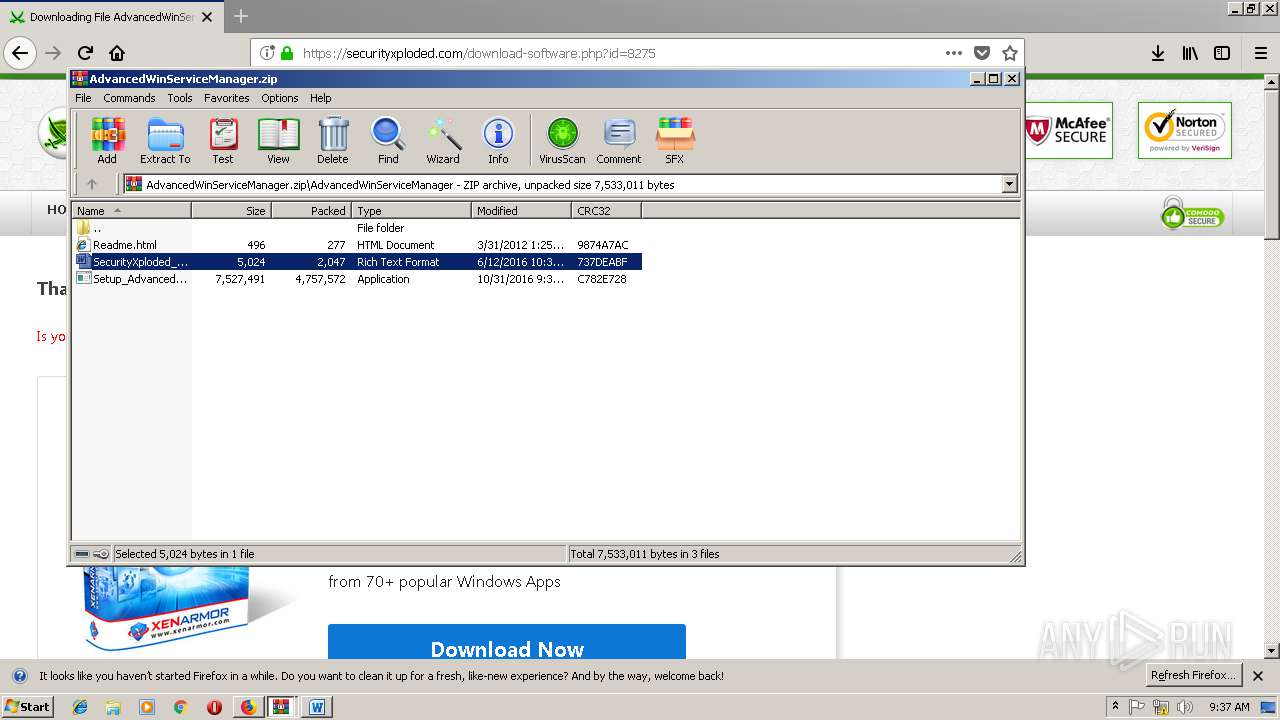Click the Refresh Firefox button
Image resolution: width=1280 pixels, height=720 pixels.
tap(1193, 675)
